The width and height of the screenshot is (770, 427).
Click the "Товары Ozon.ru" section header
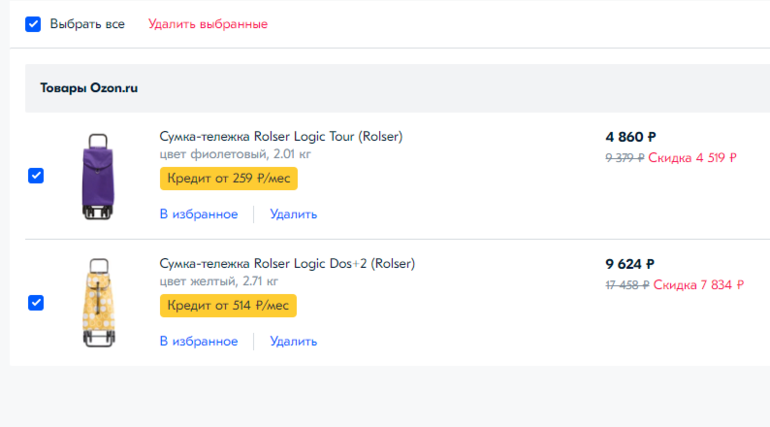(x=89, y=88)
